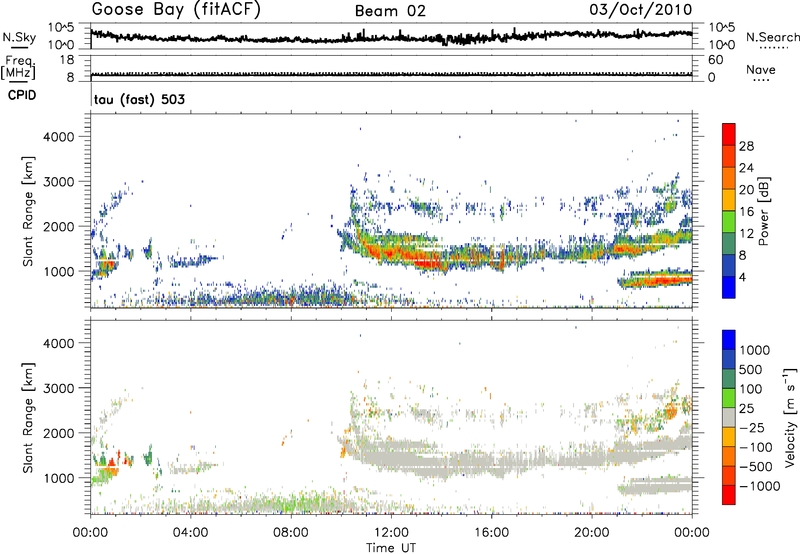
Task: Click the red bottom of the velocity colorbar
Action: point(729,495)
